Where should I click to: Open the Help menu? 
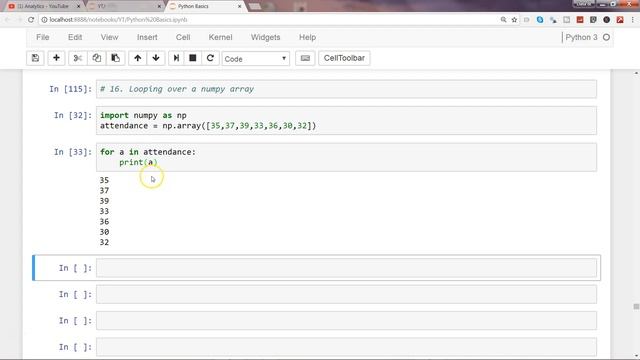click(307, 37)
